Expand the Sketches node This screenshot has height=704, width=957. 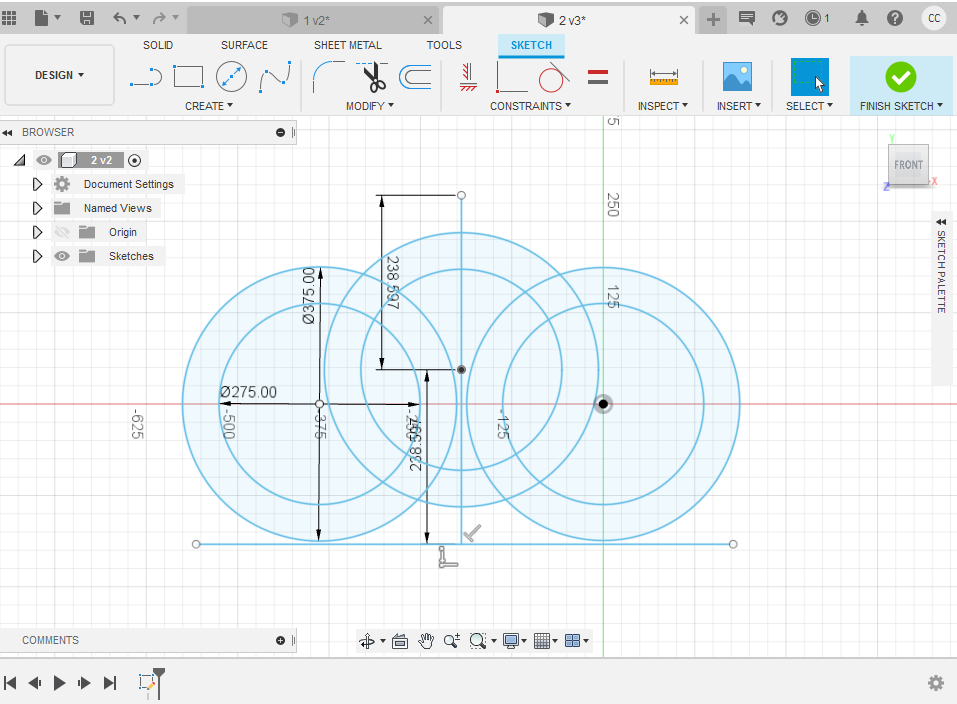click(37, 256)
